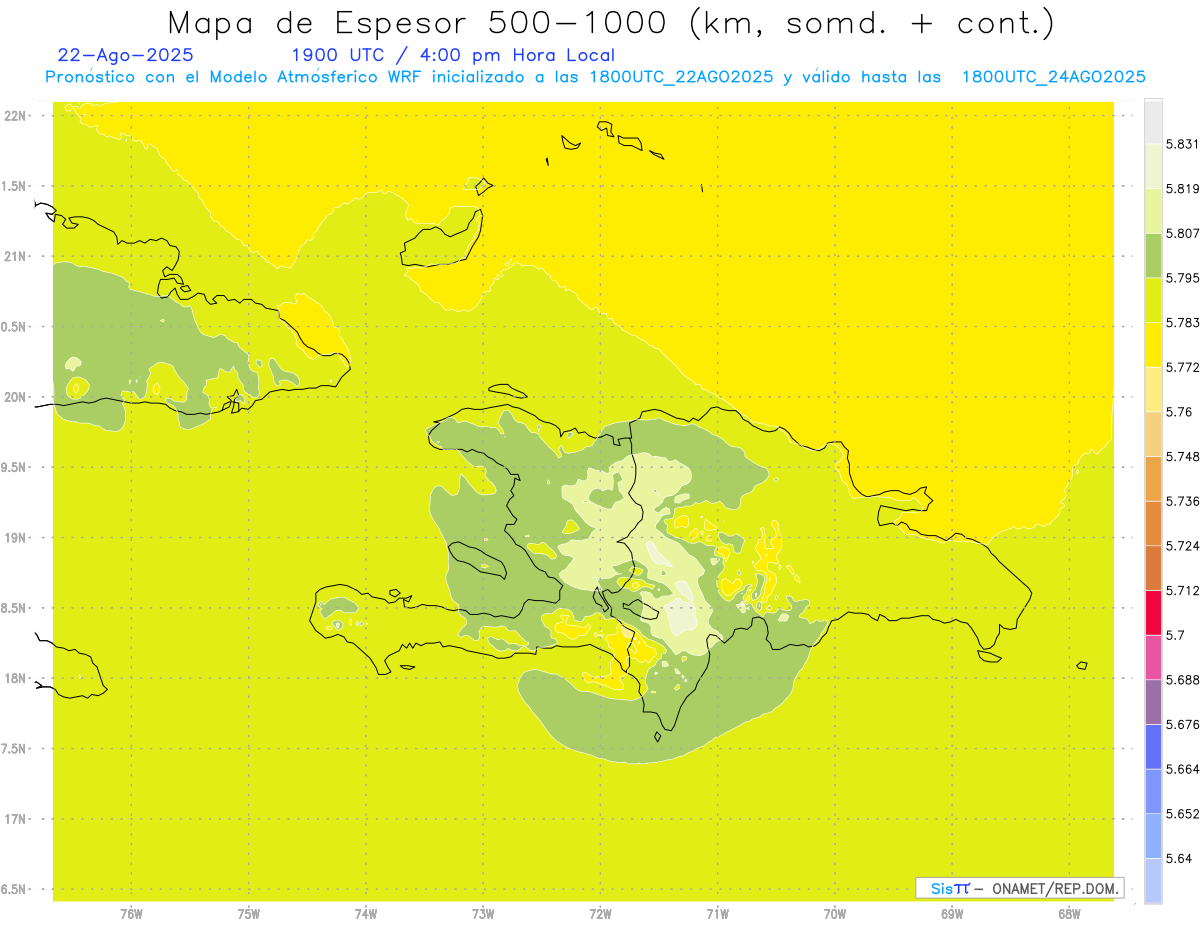The width and height of the screenshot is (1200, 927).
Task: Pick the red color bar segment above 5.7
Action: [x=1153, y=613]
